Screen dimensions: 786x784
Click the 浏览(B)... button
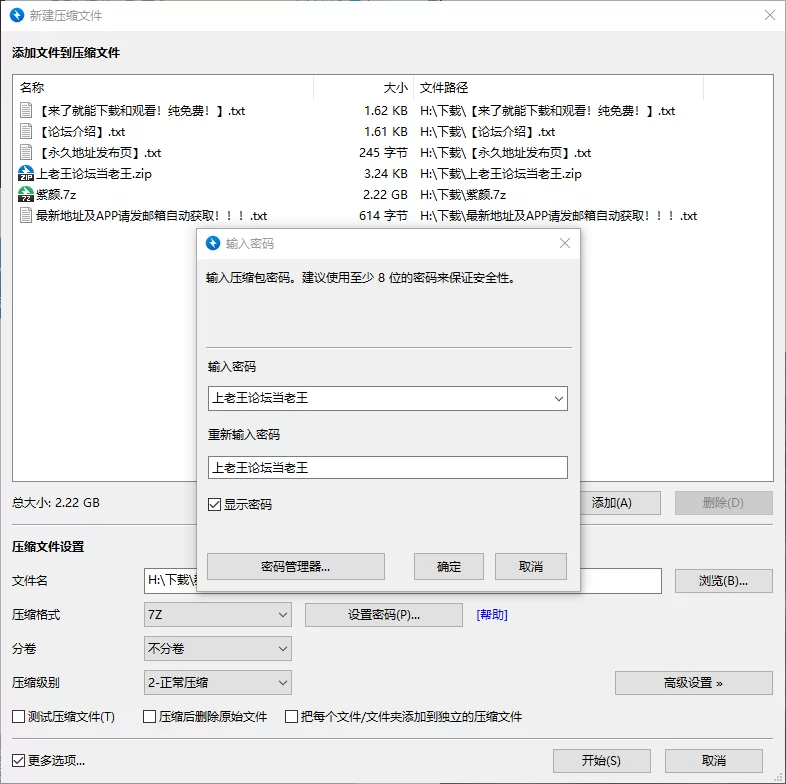point(723,581)
